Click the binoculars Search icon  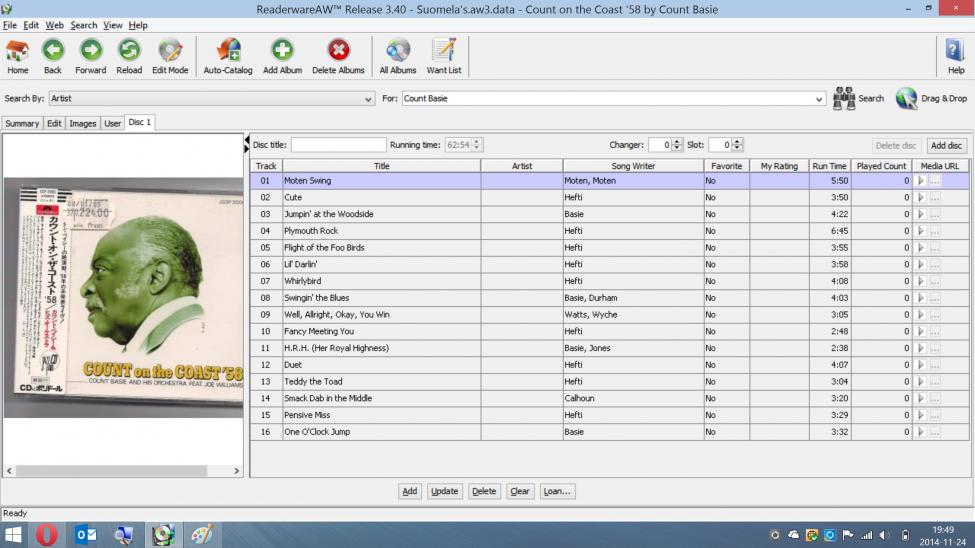pos(845,98)
